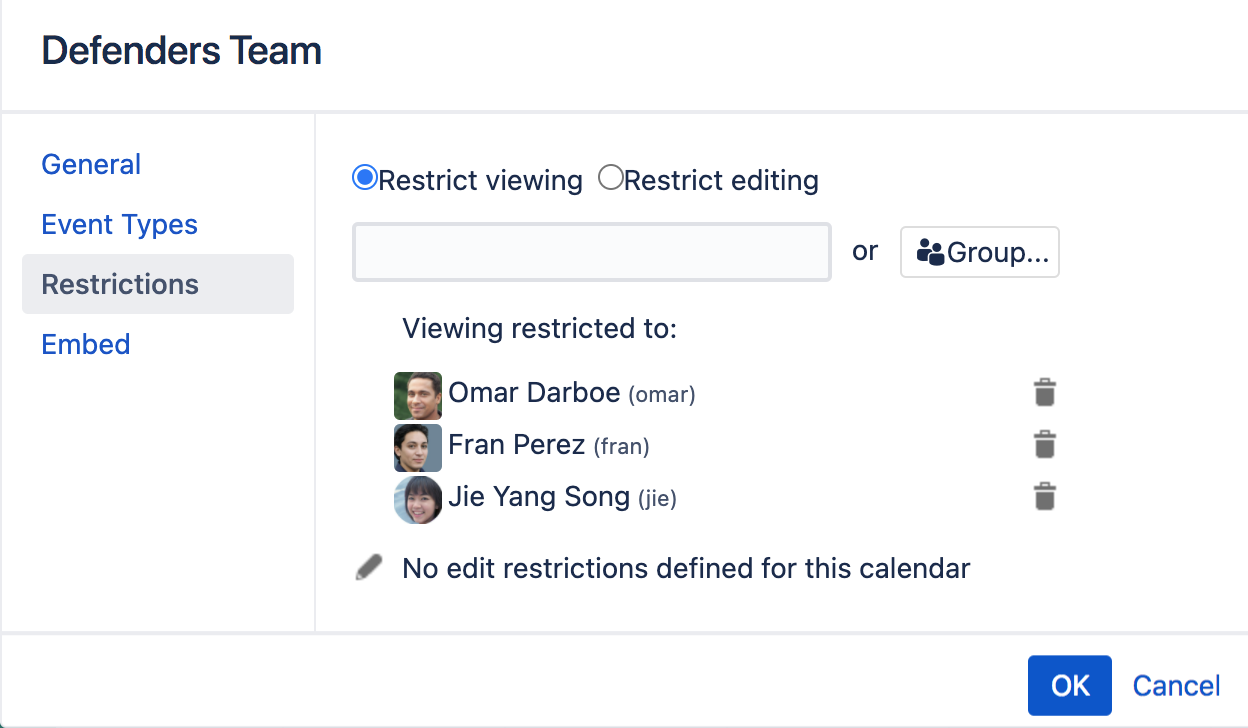Open the General settings tab
Image resolution: width=1248 pixels, height=728 pixels.
point(91,164)
